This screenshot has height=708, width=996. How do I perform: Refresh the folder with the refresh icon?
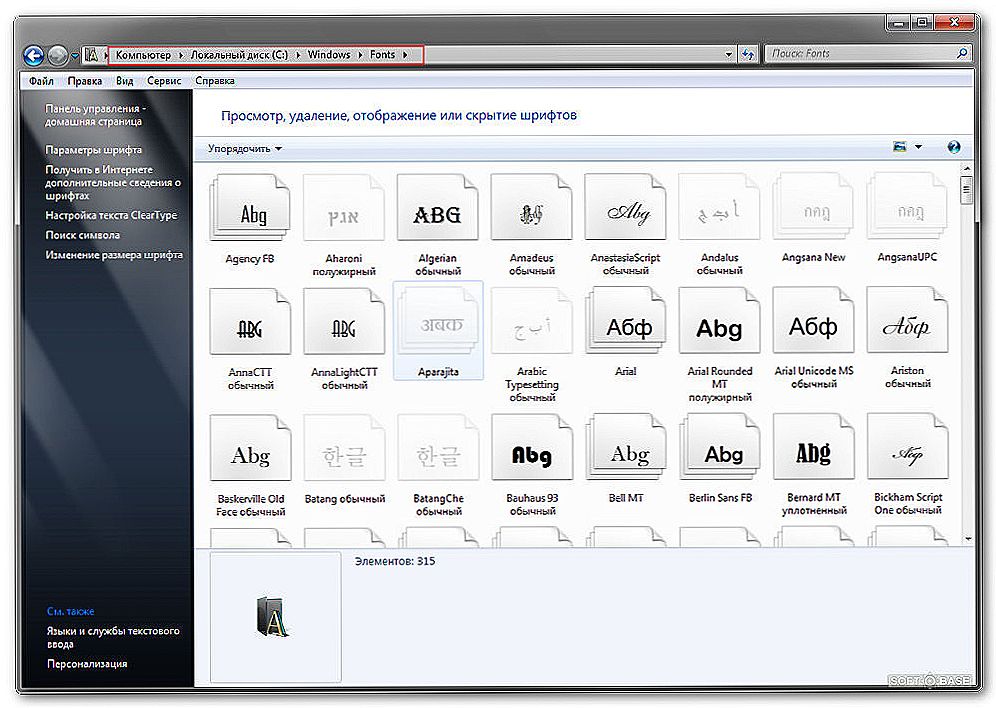coord(748,55)
